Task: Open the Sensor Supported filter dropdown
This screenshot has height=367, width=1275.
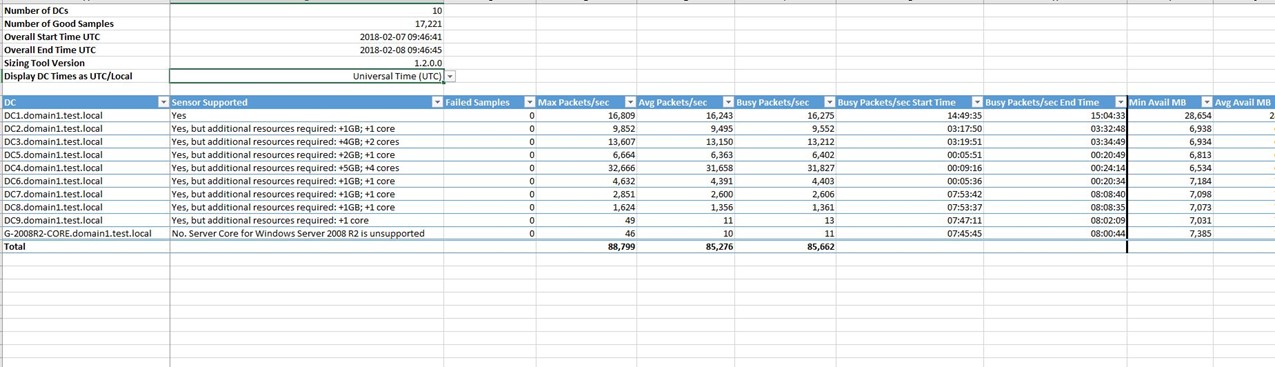Action: (436, 102)
